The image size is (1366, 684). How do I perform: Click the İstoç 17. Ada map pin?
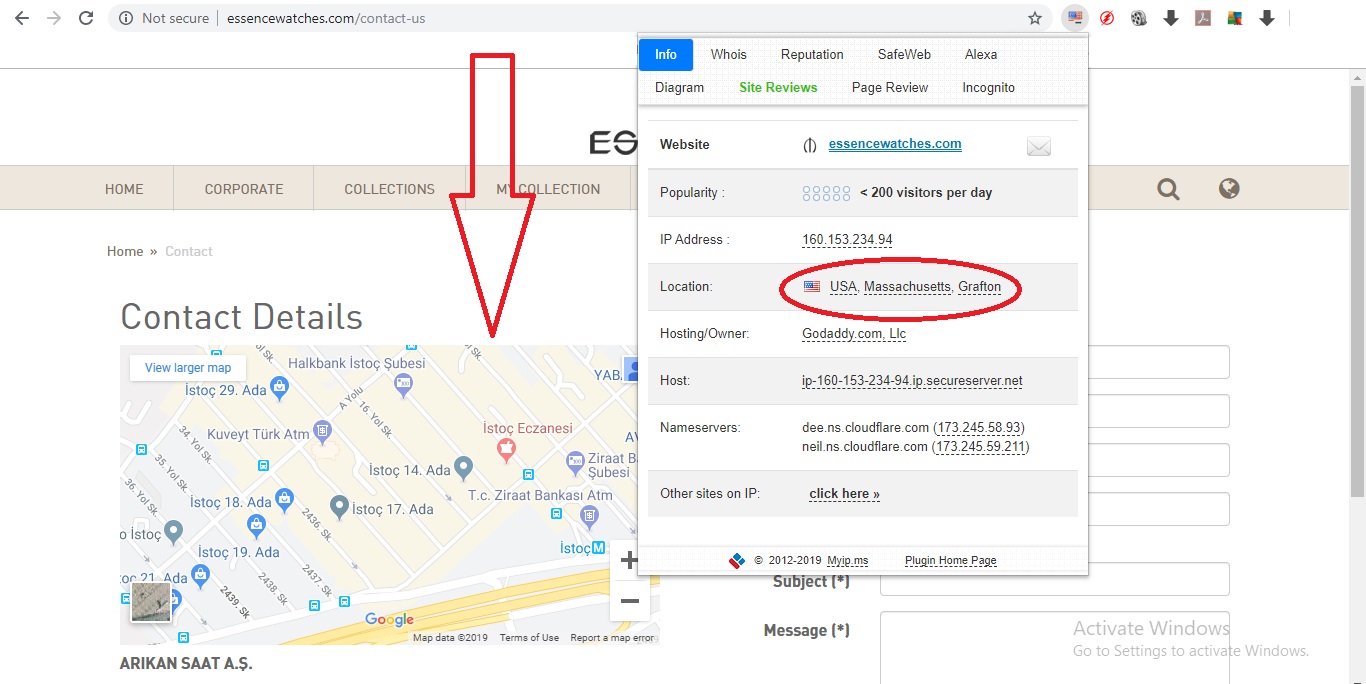click(339, 507)
